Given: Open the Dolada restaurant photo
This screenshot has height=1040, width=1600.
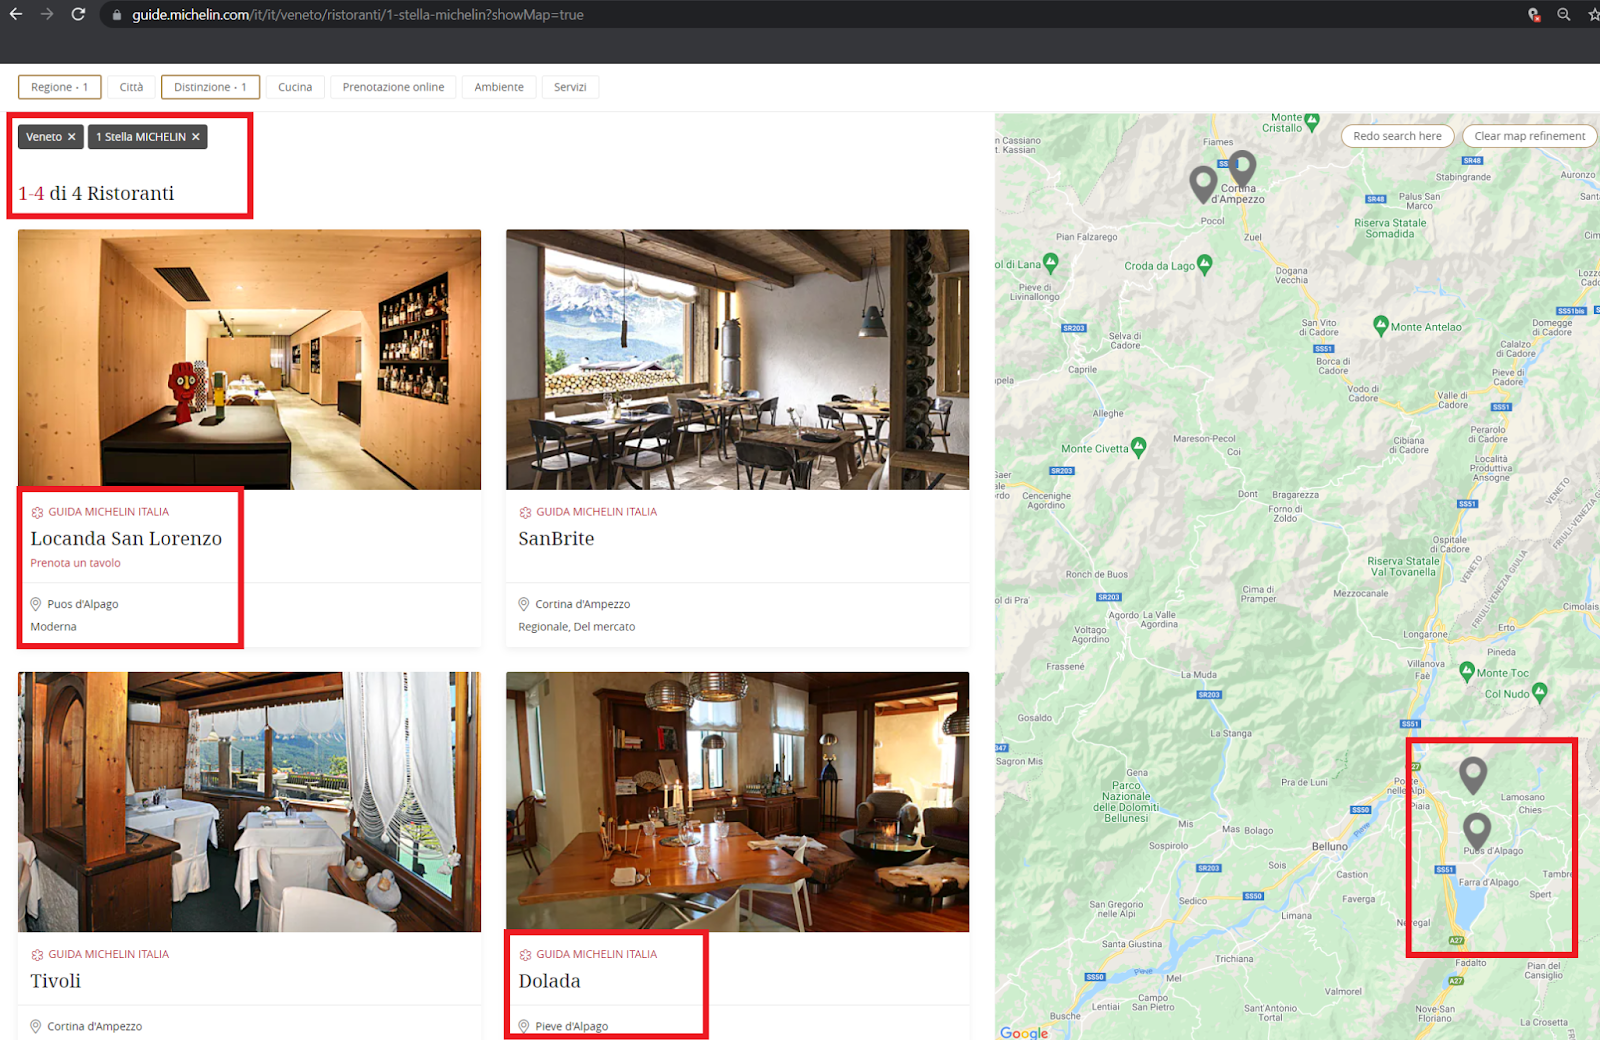Looking at the screenshot, I should [737, 802].
